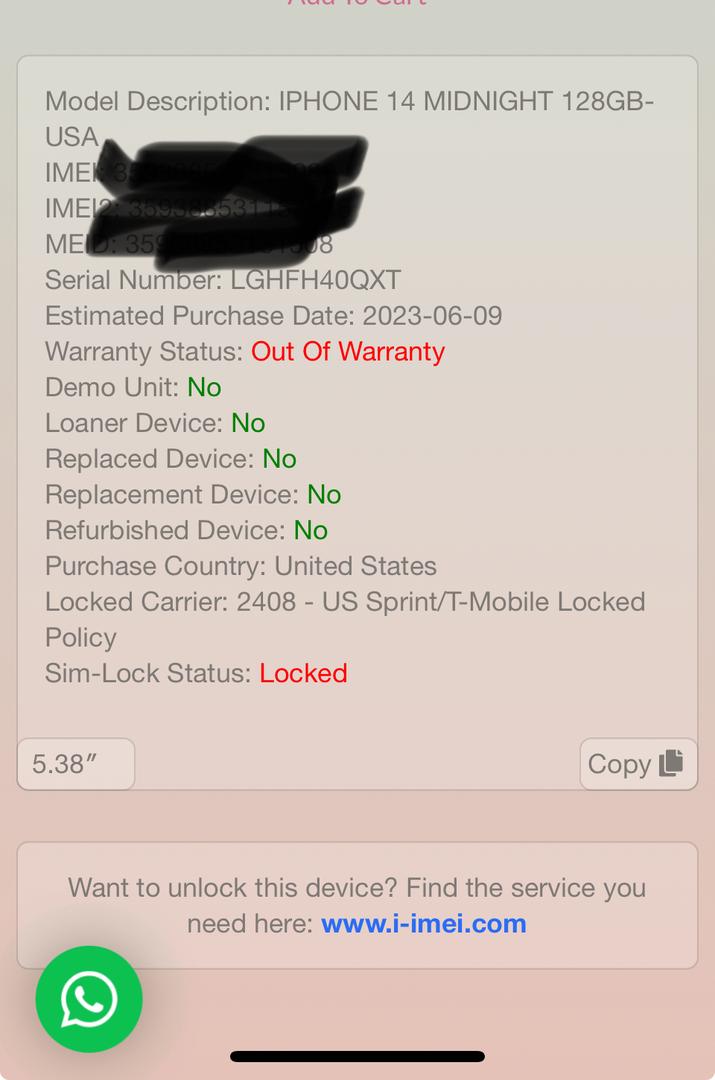This screenshot has height=1080, width=715.
Task: Select the Purchase Country United States line
Action: (x=241, y=565)
